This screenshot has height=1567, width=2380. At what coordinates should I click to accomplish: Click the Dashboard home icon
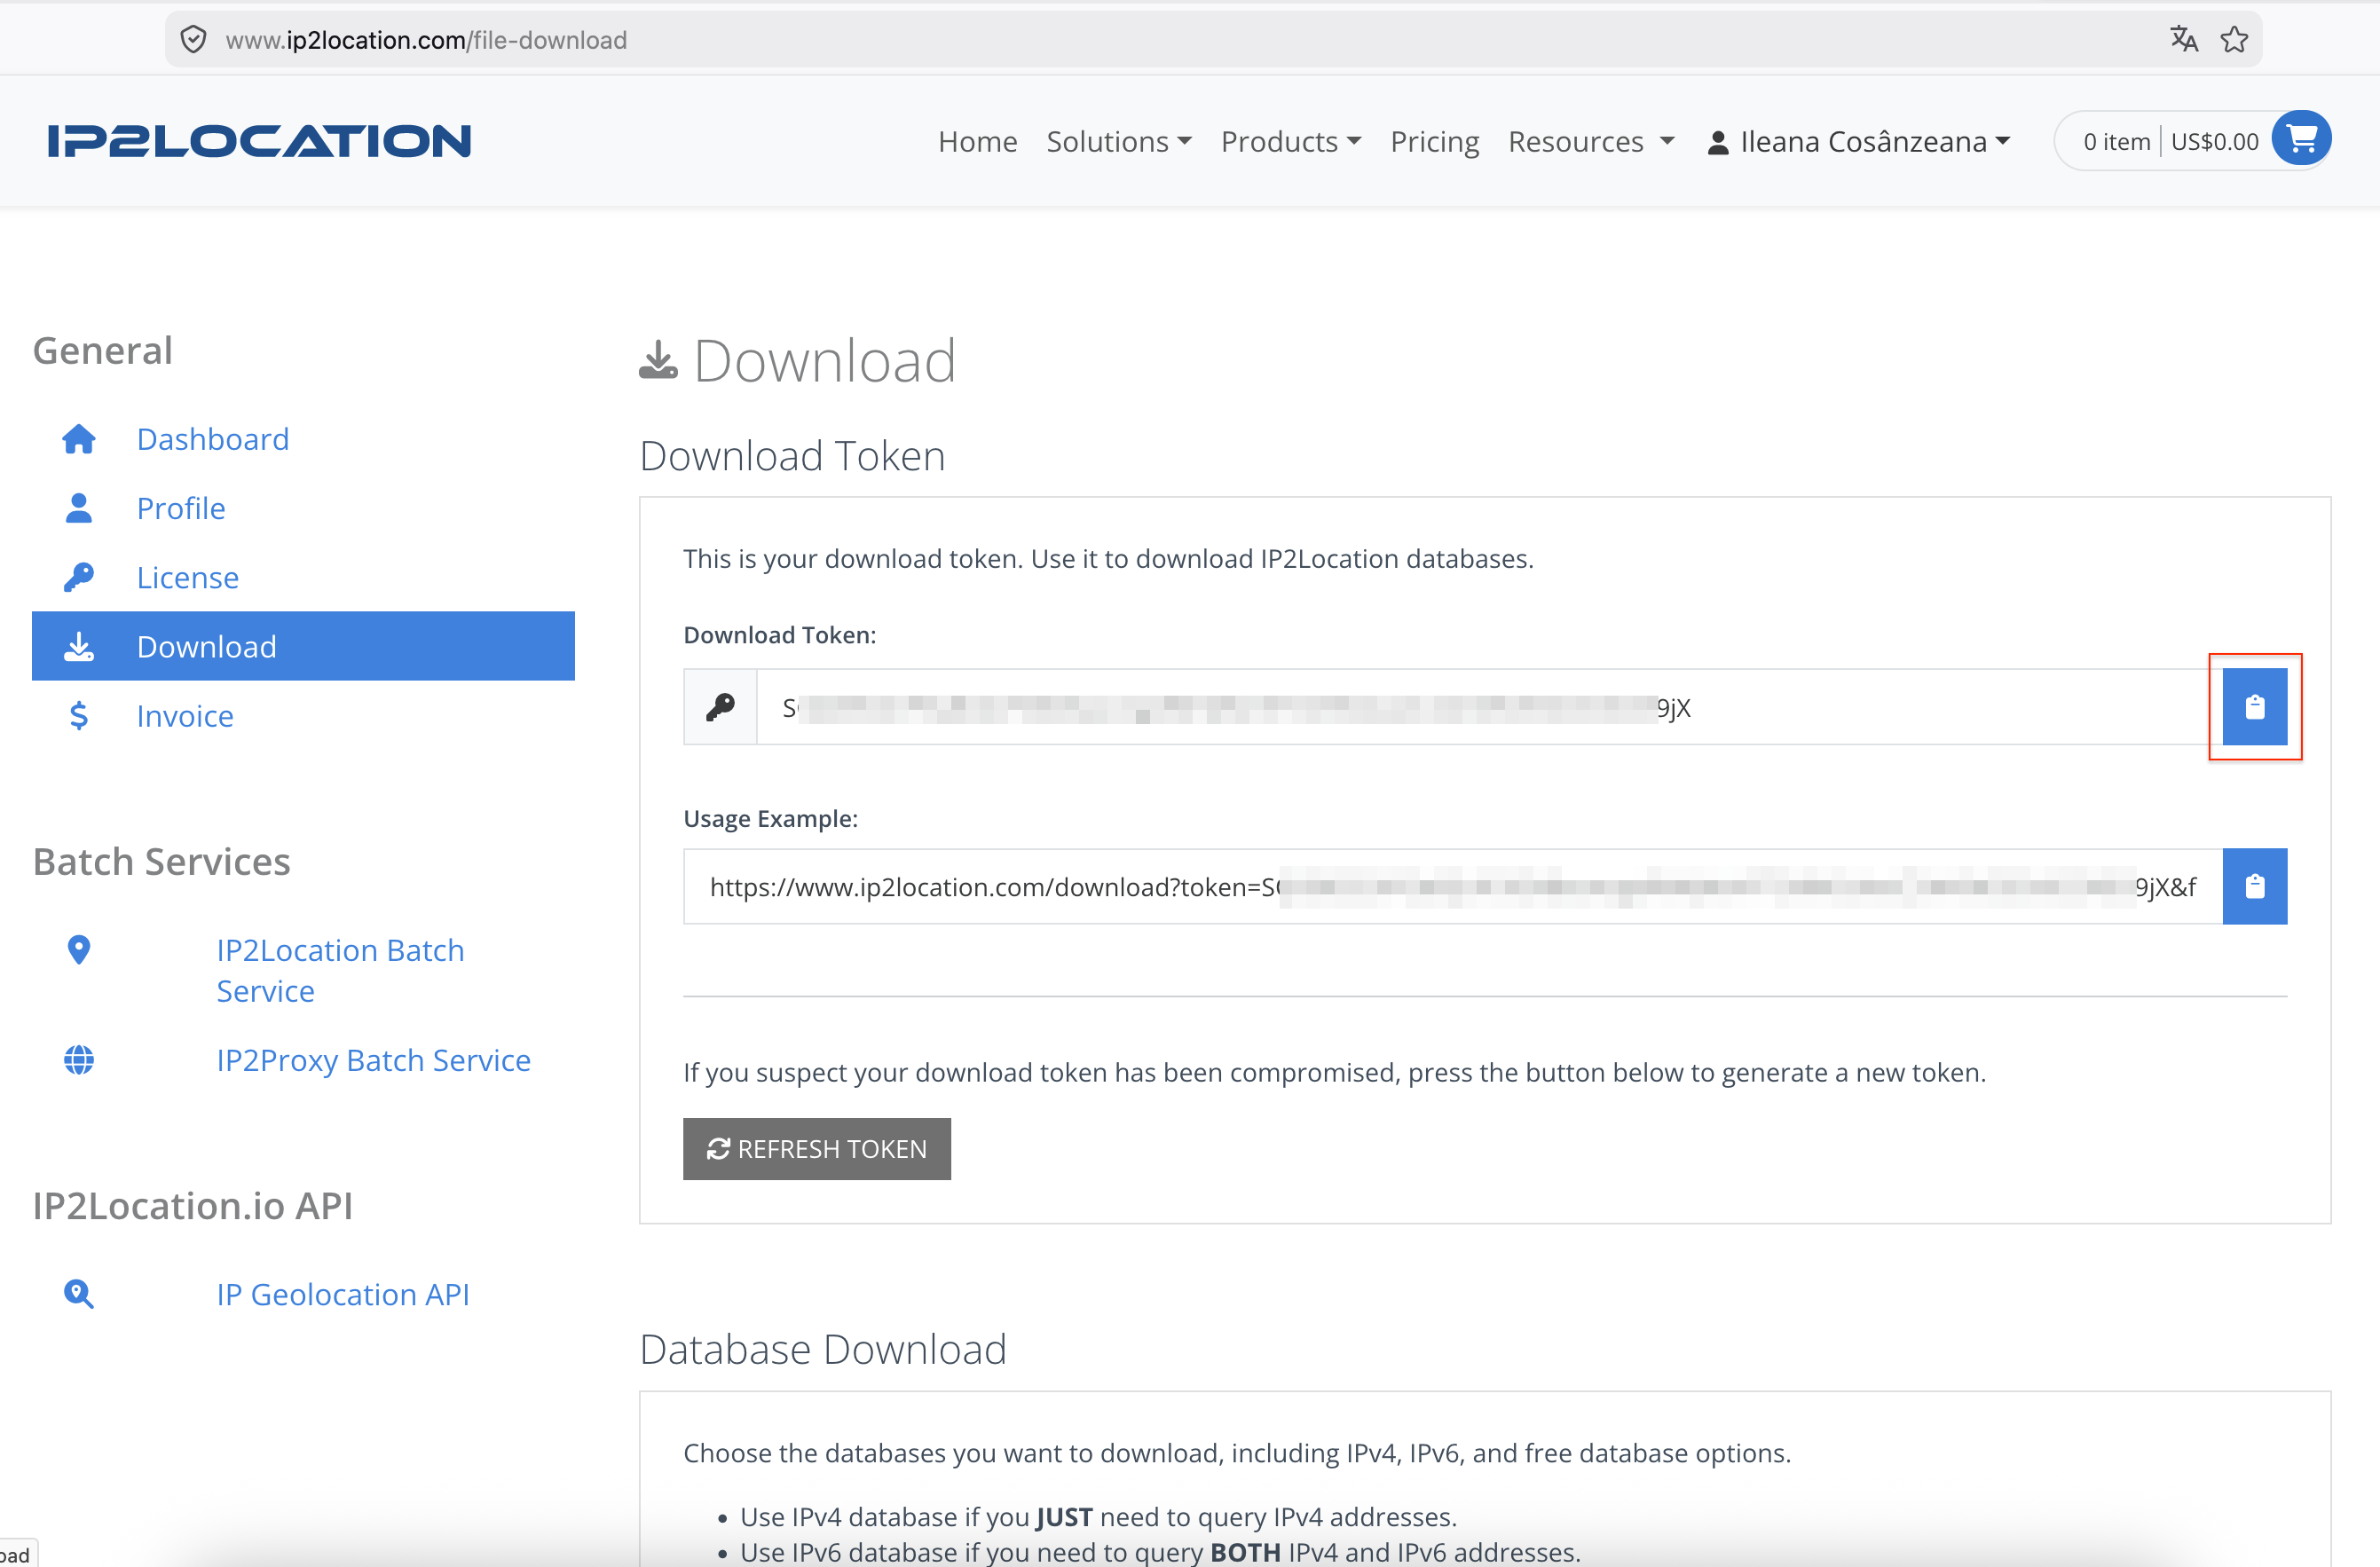click(x=79, y=439)
